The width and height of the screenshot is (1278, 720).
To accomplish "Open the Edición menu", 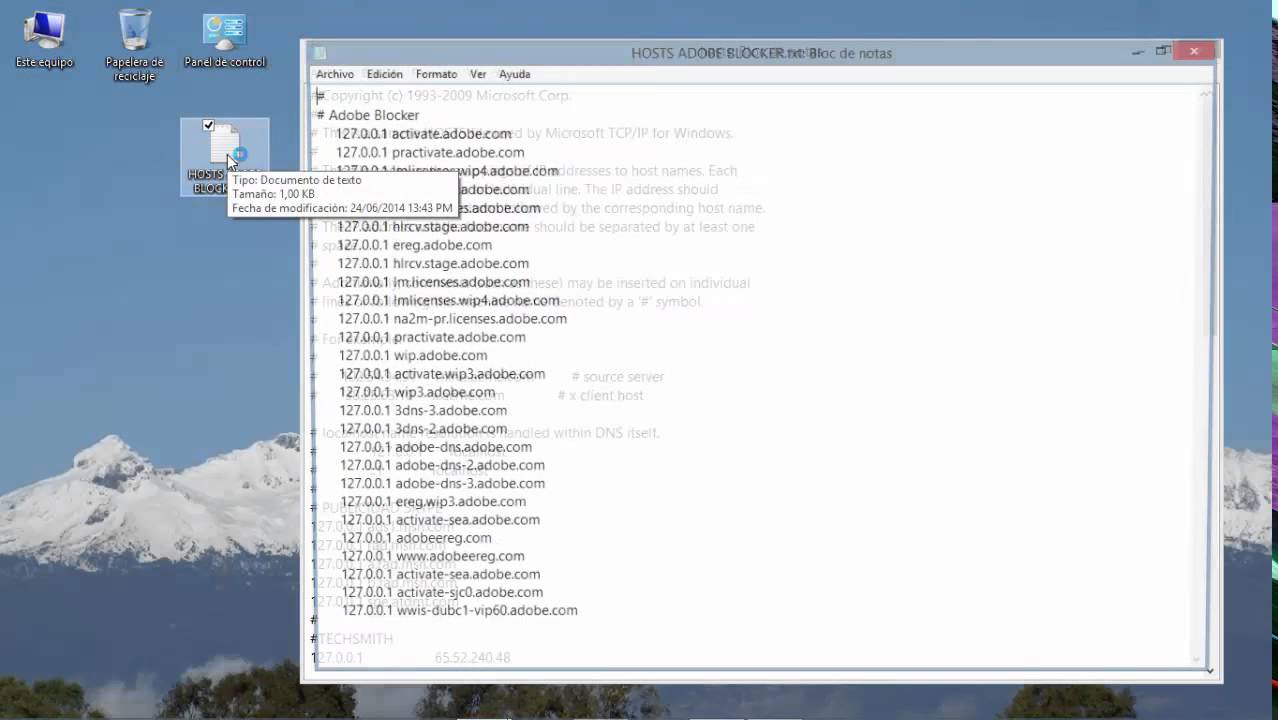I will point(384,74).
